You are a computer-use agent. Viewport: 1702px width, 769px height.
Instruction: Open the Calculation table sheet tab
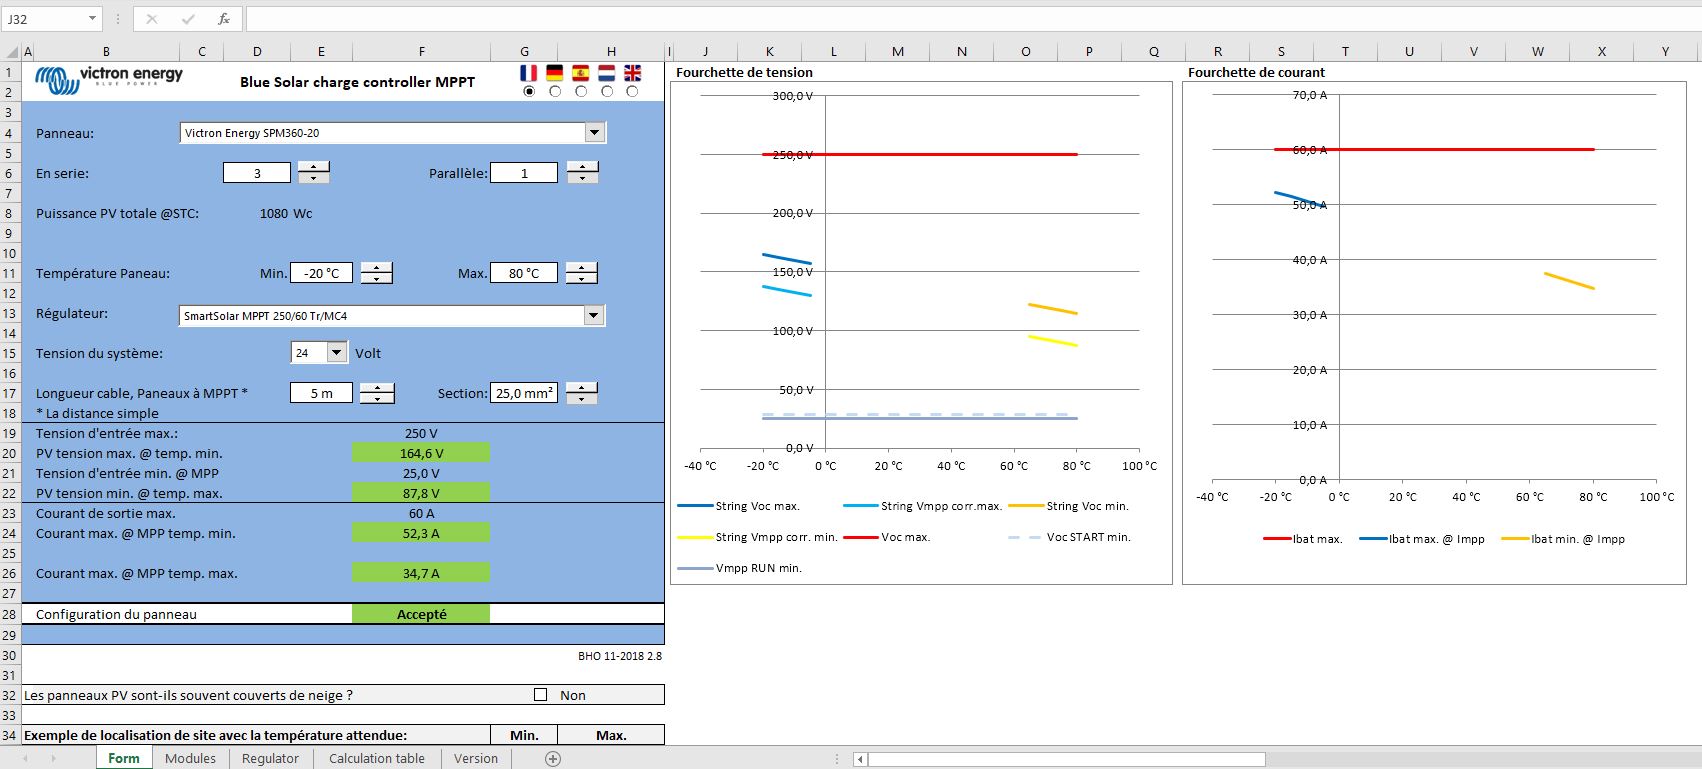[x=376, y=759]
